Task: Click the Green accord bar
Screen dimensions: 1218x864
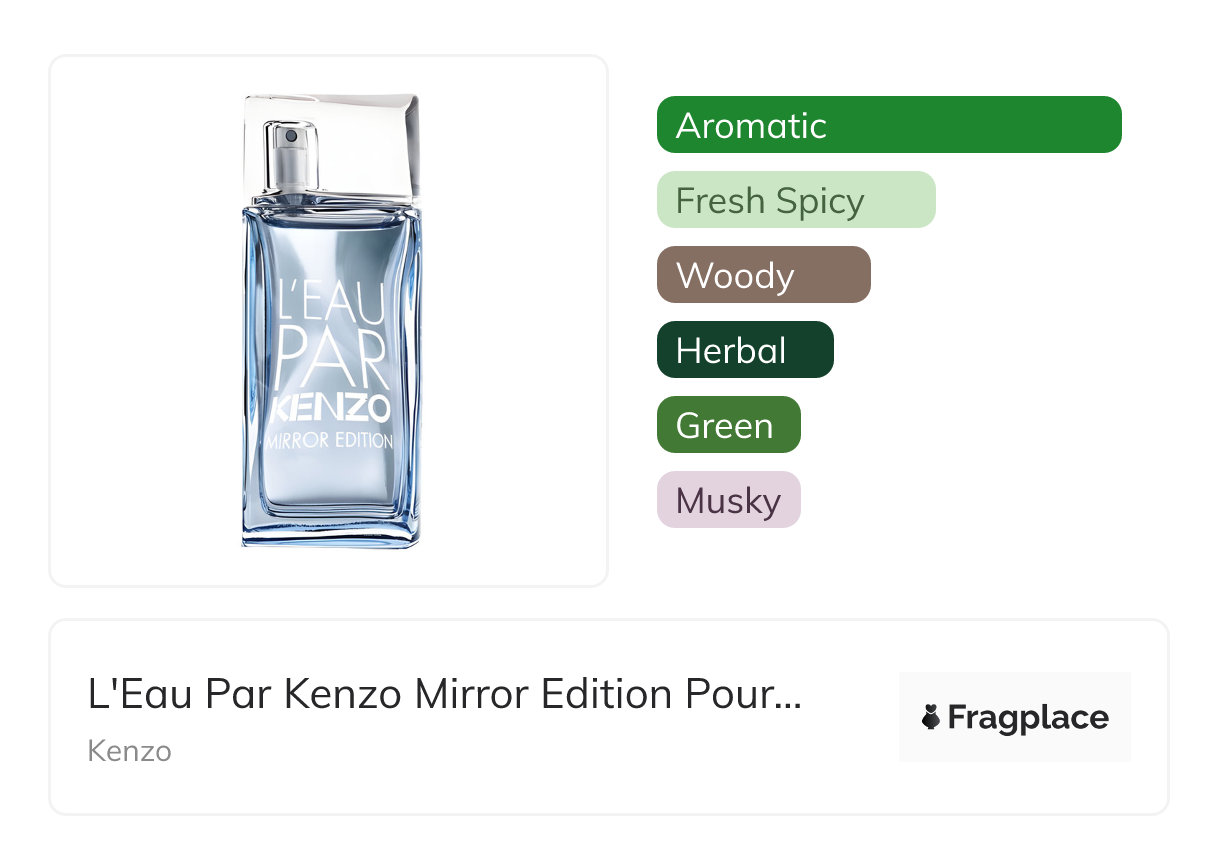Action: coord(728,425)
